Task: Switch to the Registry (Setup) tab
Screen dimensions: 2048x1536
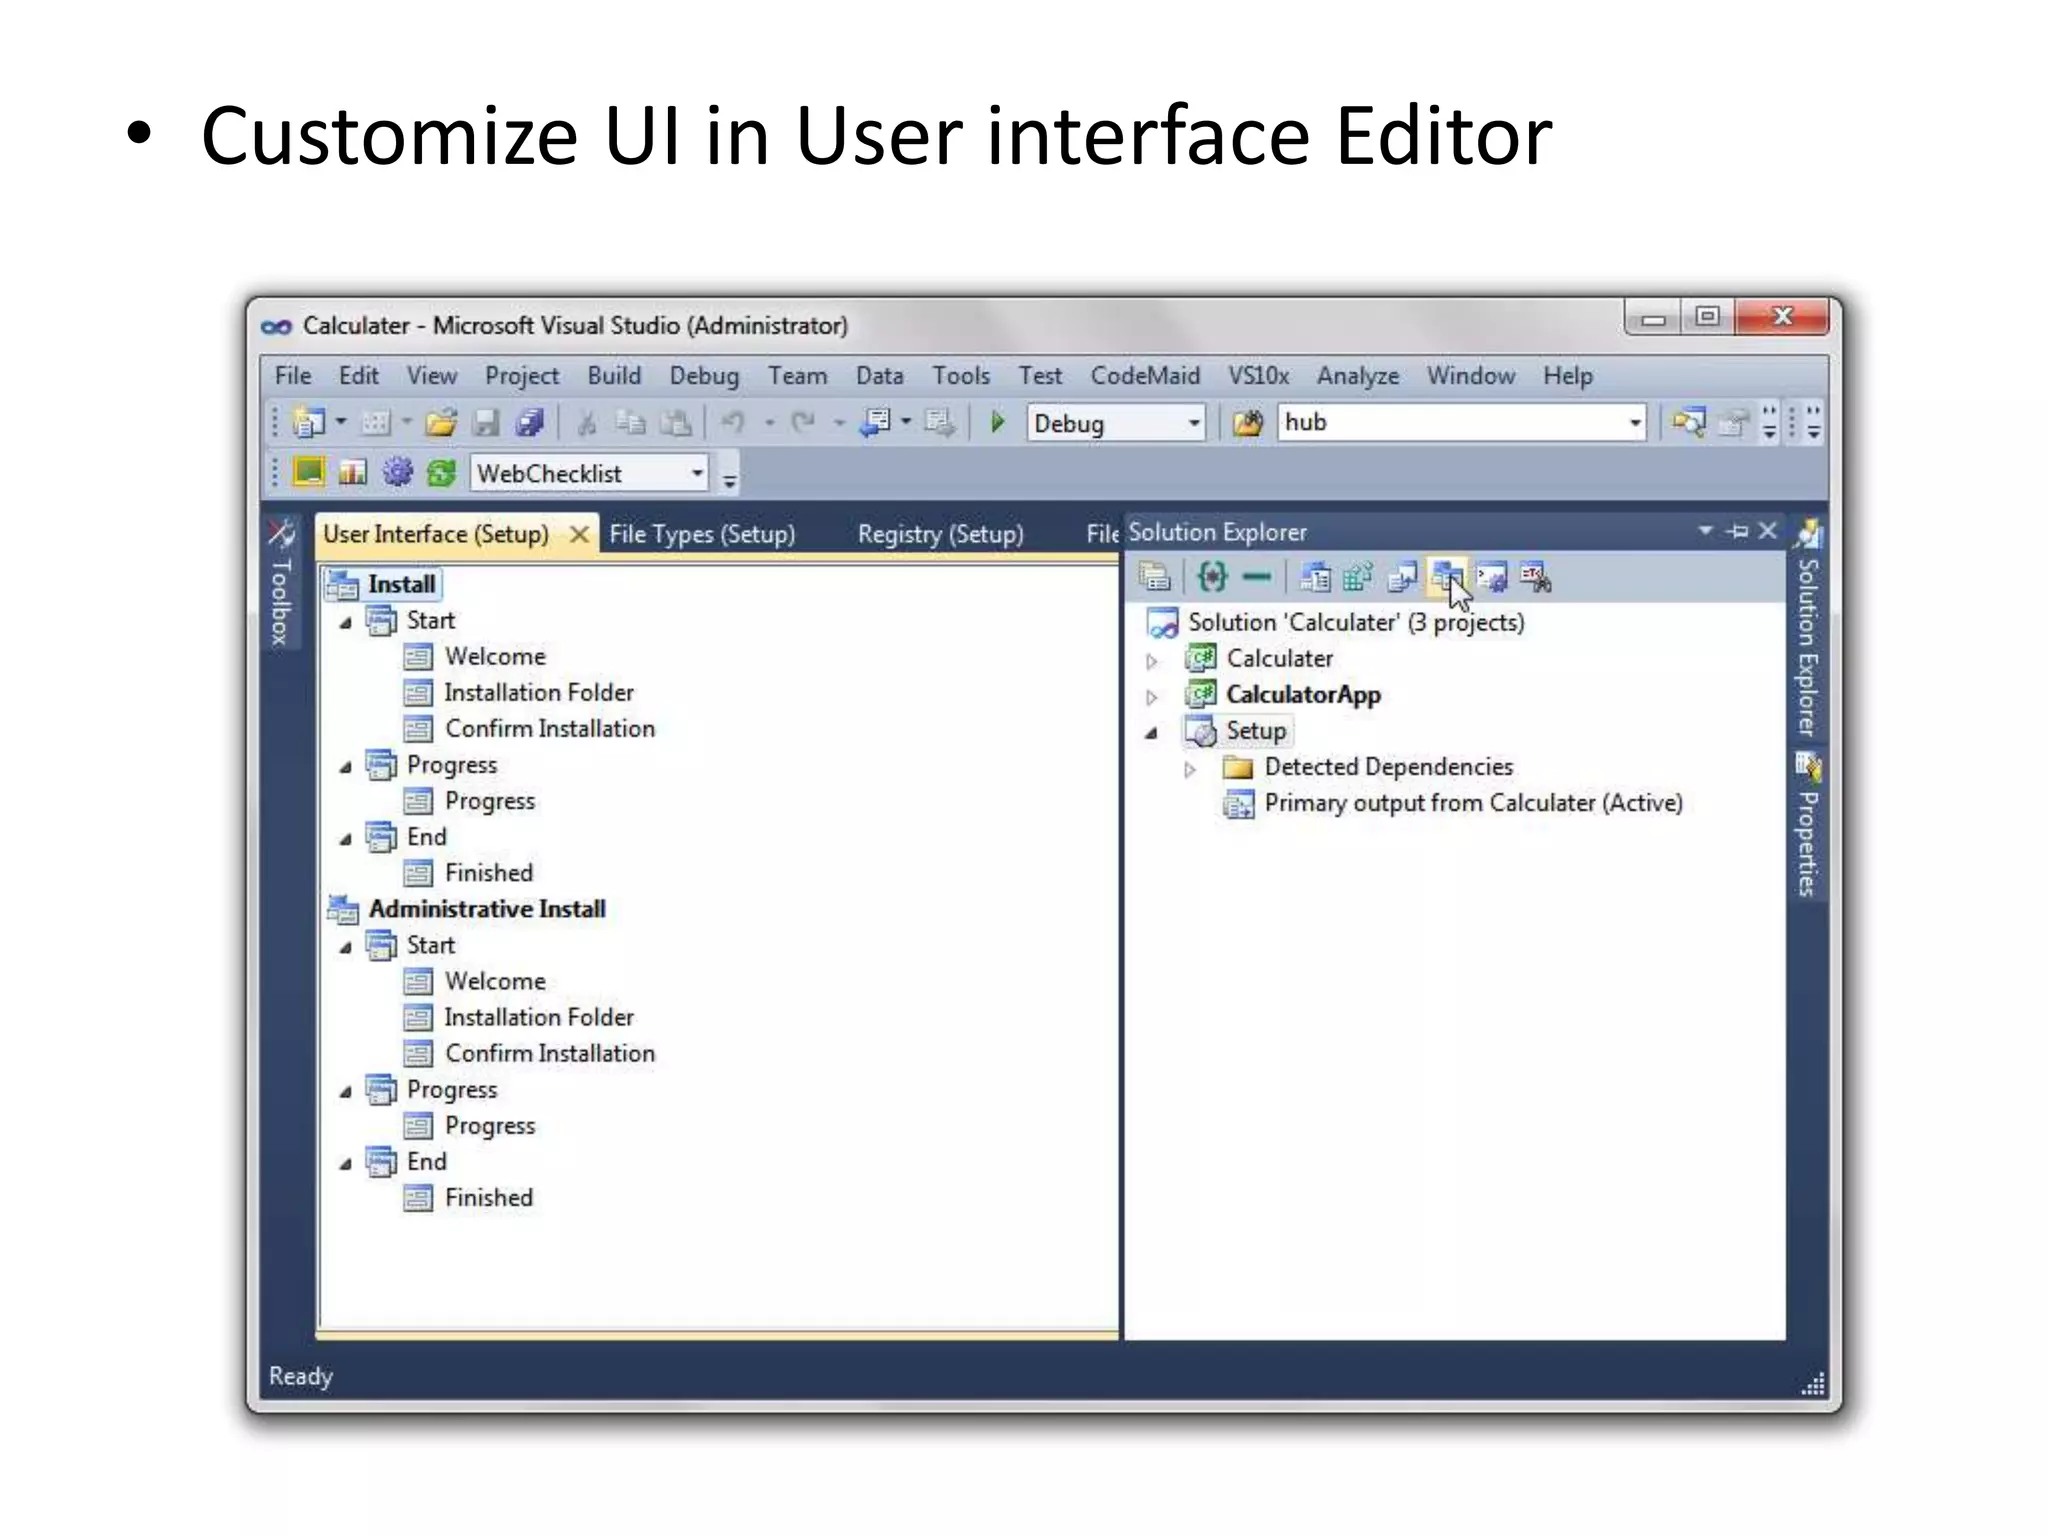Action: [940, 534]
